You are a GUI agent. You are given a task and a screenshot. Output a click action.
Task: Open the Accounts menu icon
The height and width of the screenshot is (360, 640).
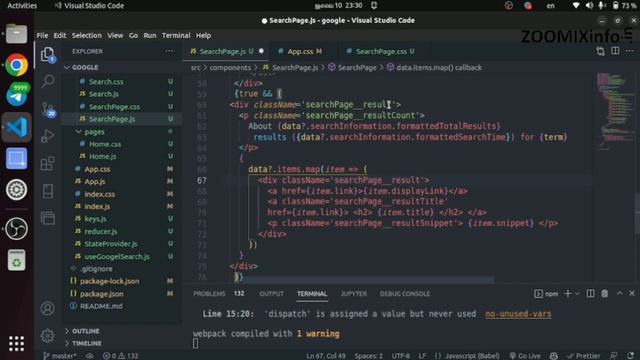pyautogui.click(x=47, y=309)
